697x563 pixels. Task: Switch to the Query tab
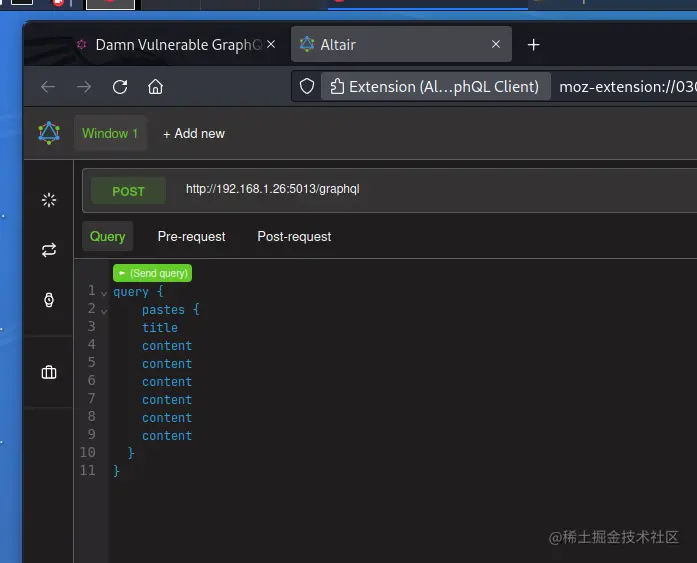108,236
